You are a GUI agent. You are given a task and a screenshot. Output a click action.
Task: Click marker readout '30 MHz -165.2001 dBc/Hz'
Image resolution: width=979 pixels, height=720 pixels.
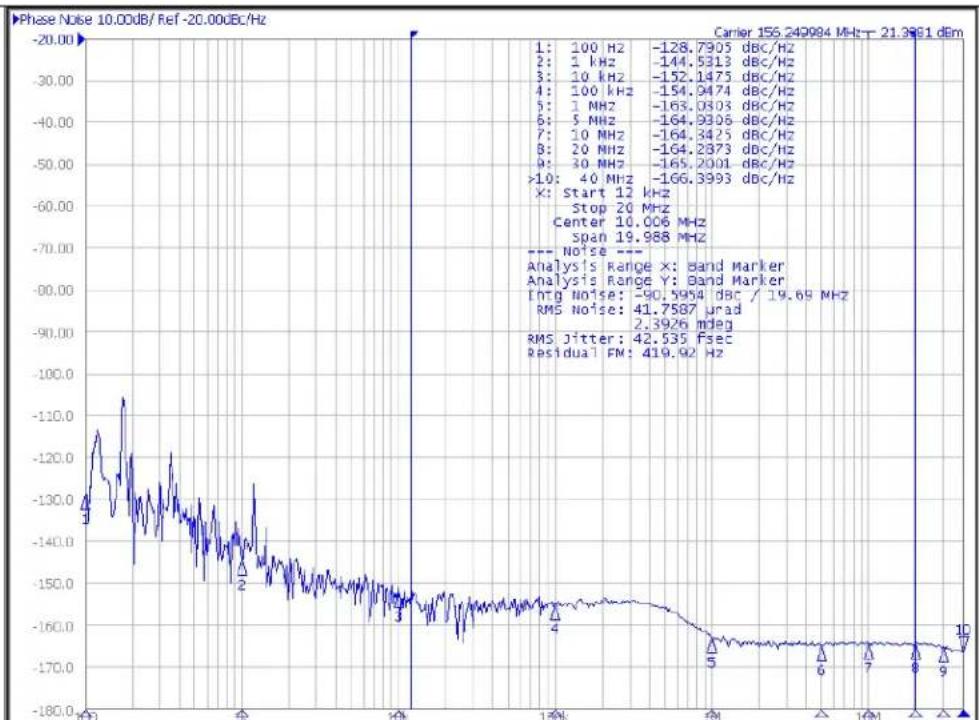[x=664, y=164]
